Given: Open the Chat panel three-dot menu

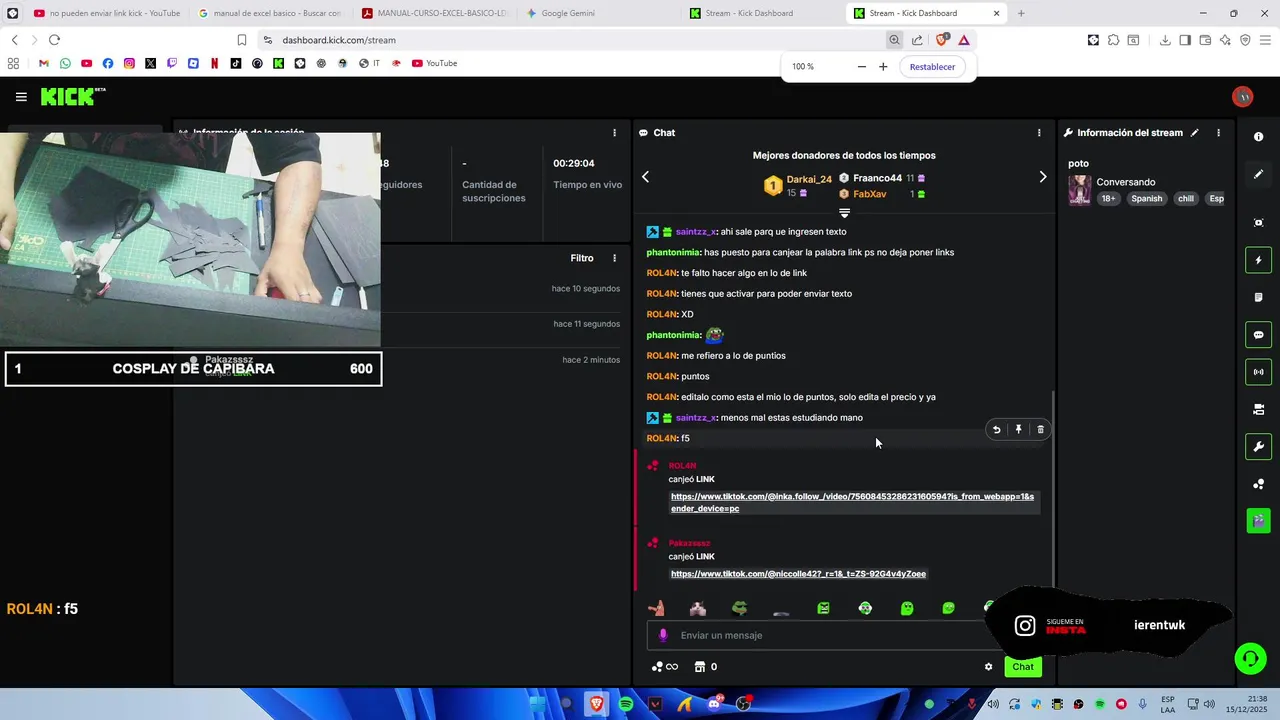Looking at the screenshot, I should click(1039, 132).
